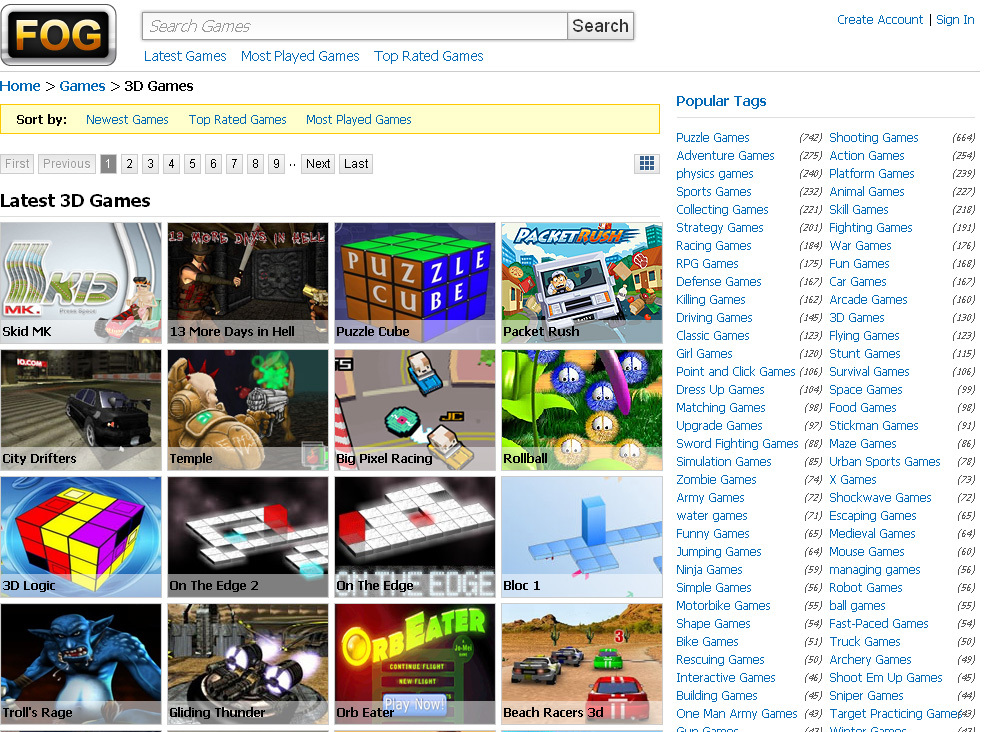984x732 pixels.
Task: Select the Sniper Games tag
Action: (x=866, y=696)
